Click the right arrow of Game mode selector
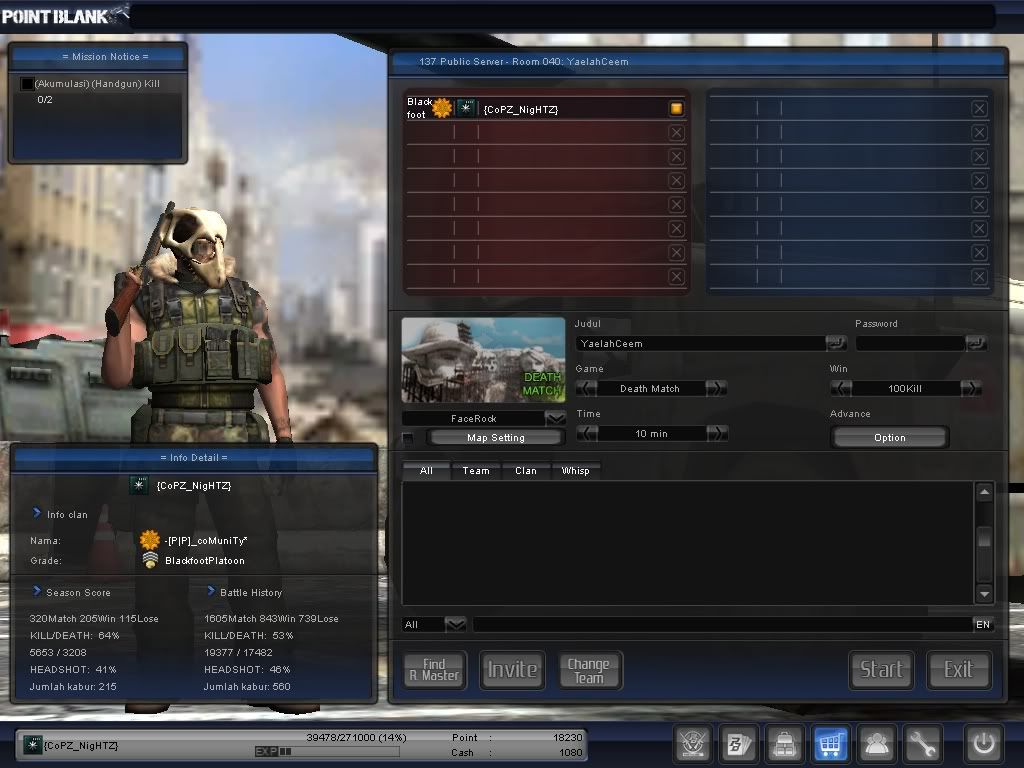This screenshot has height=768, width=1024. click(x=716, y=388)
